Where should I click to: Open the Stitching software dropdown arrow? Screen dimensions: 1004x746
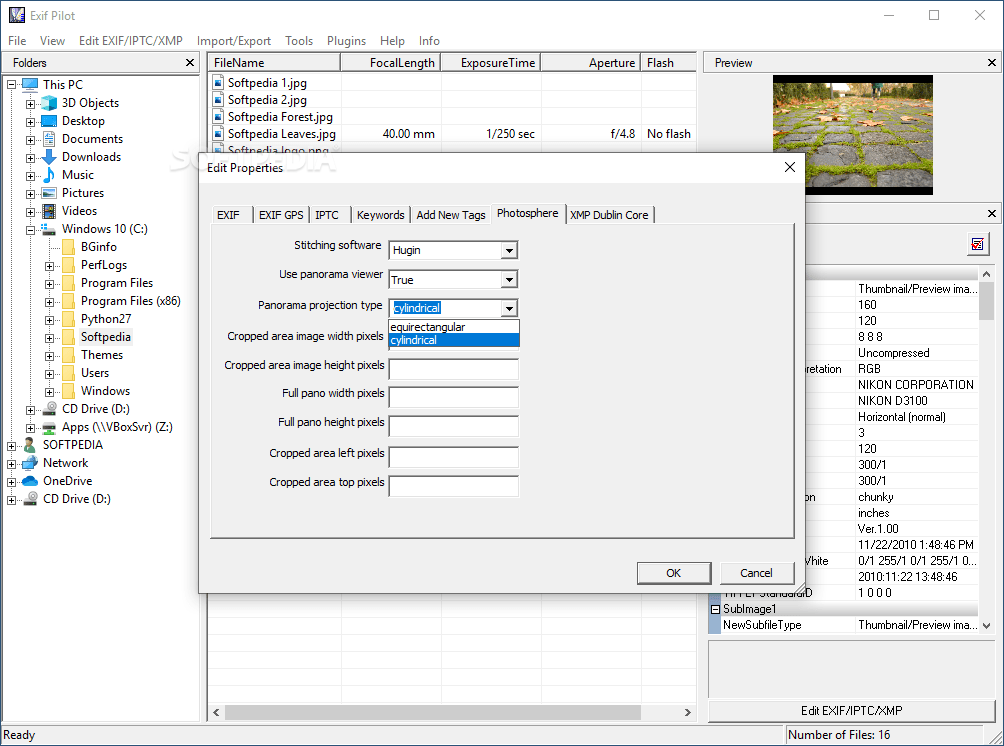click(x=509, y=250)
